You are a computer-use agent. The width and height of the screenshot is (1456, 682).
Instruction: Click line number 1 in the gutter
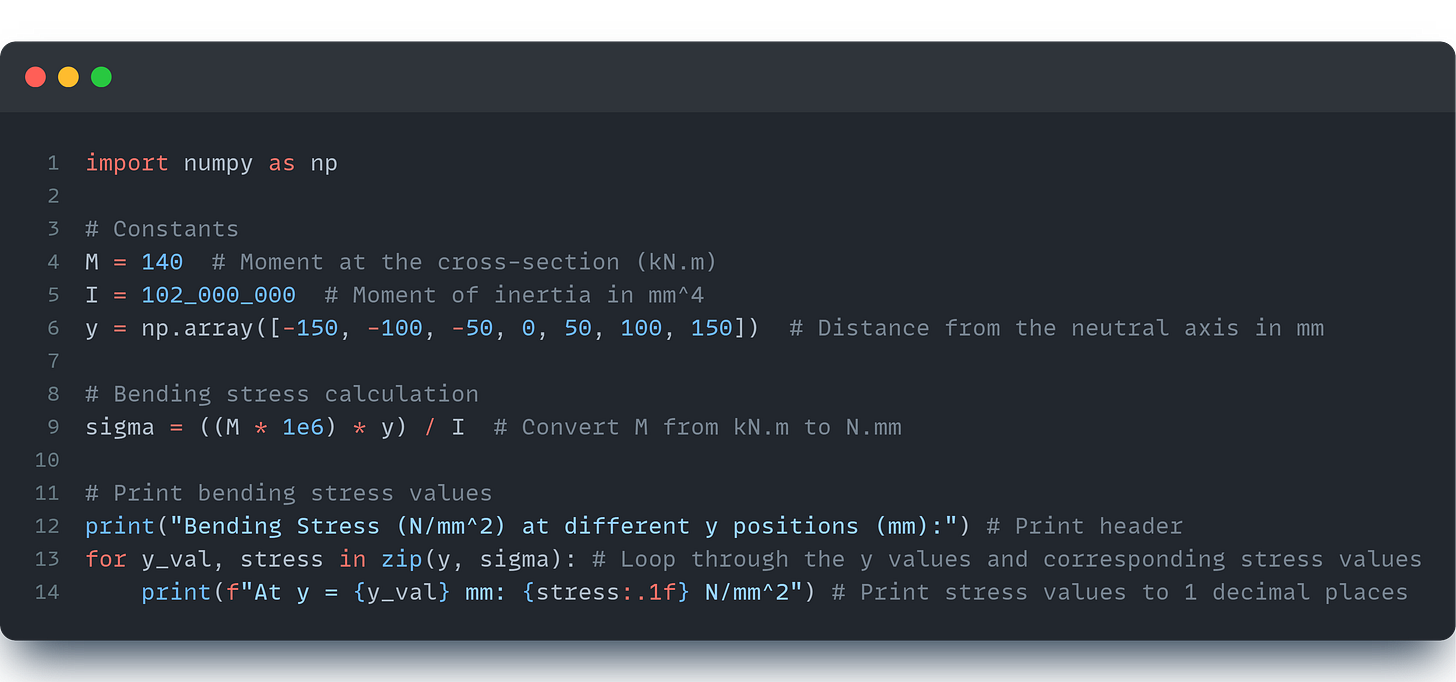click(x=53, y=162)
